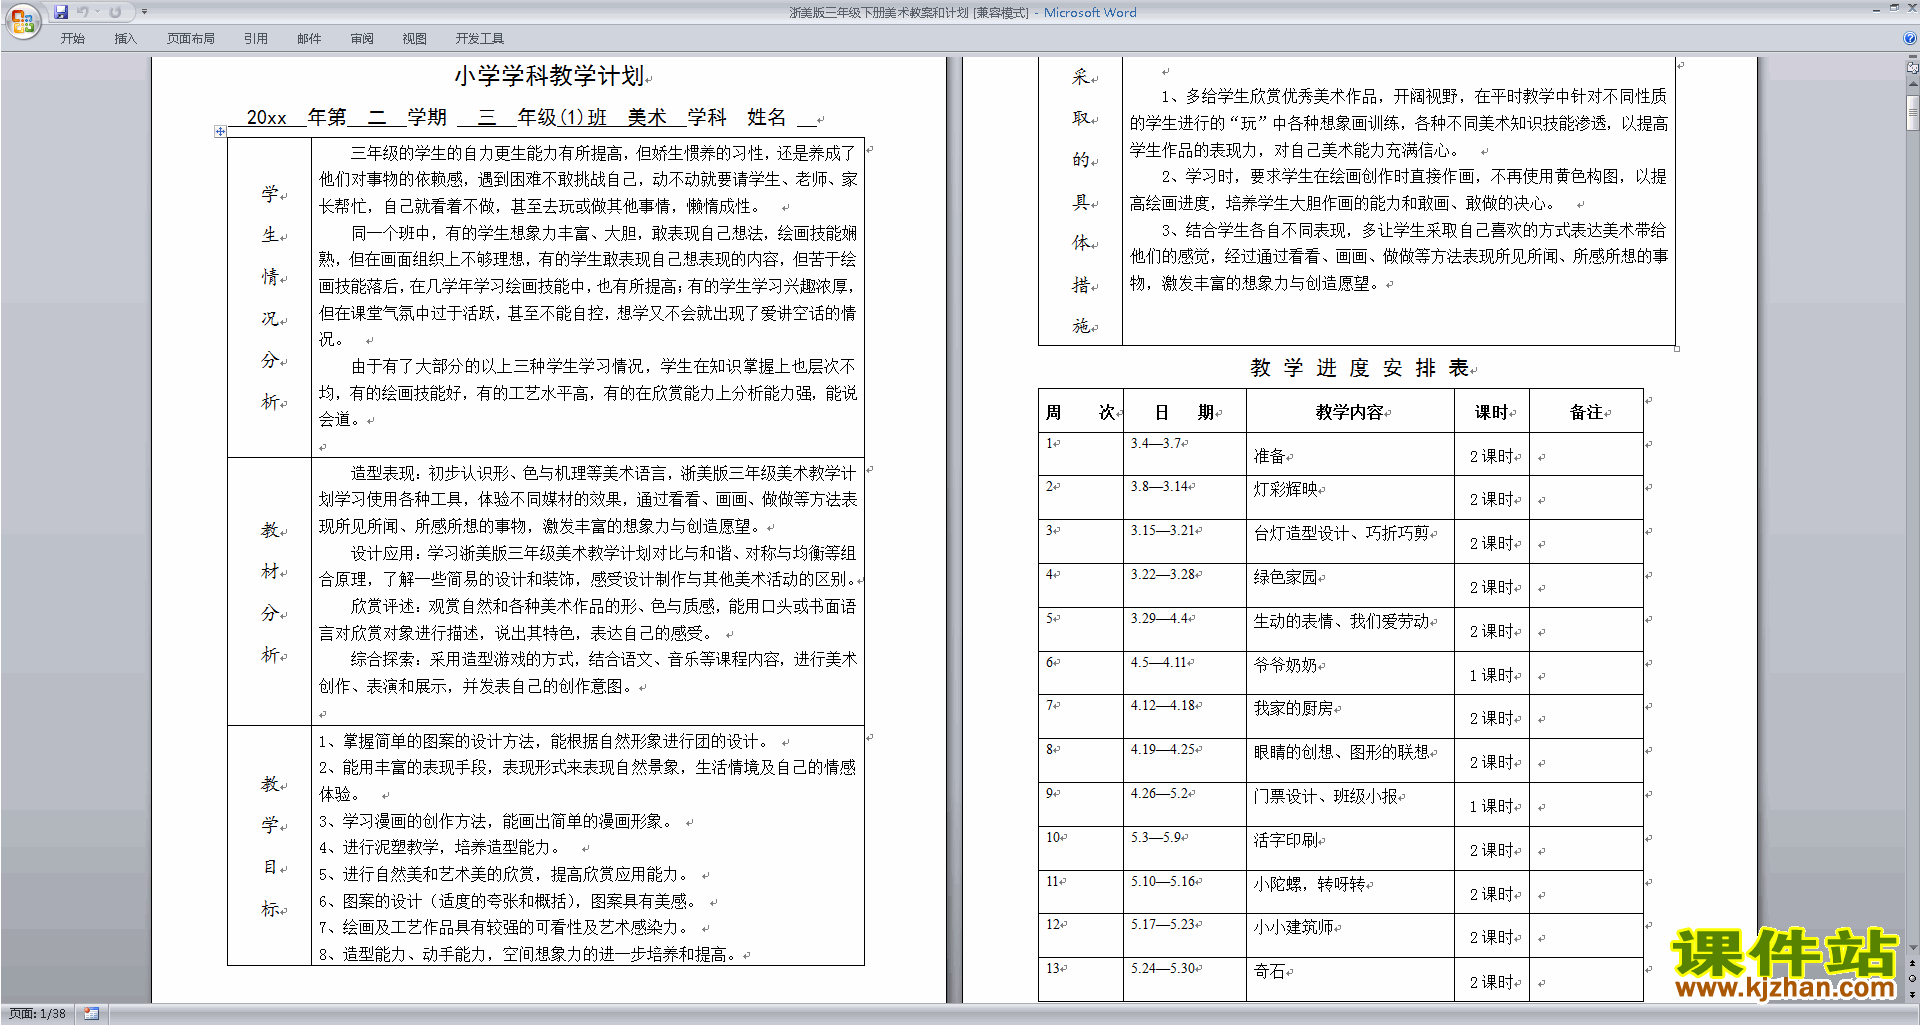Open the Select Browse Object round button
The height and width of the screenshot is (1025, 1920).
(1912, 979)
